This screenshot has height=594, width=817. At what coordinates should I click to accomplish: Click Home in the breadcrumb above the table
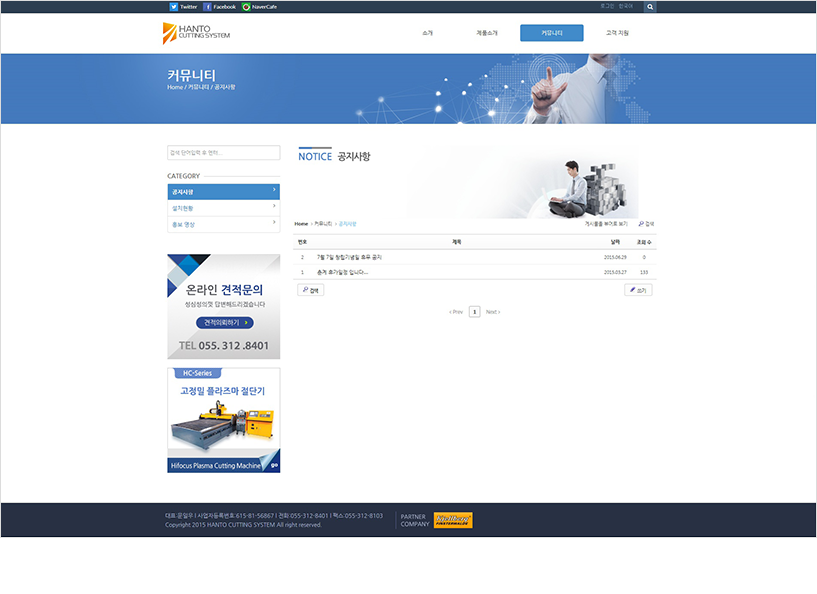click(301, 224)
